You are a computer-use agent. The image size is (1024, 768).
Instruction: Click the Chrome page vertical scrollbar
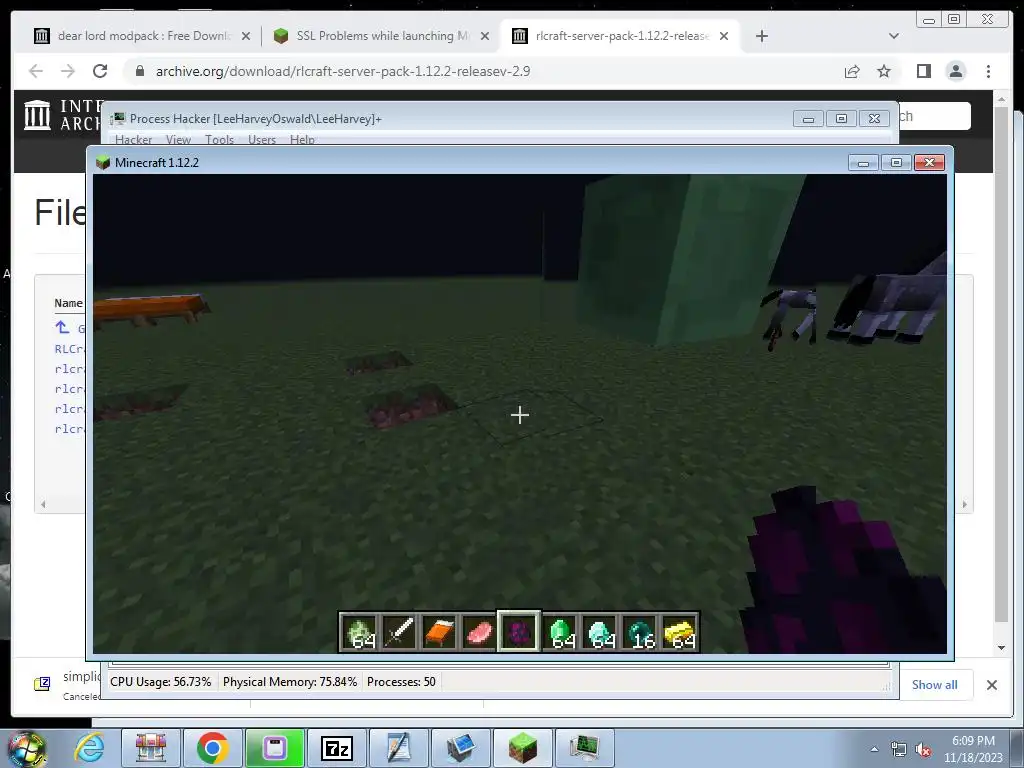(x=1001, y=362)
